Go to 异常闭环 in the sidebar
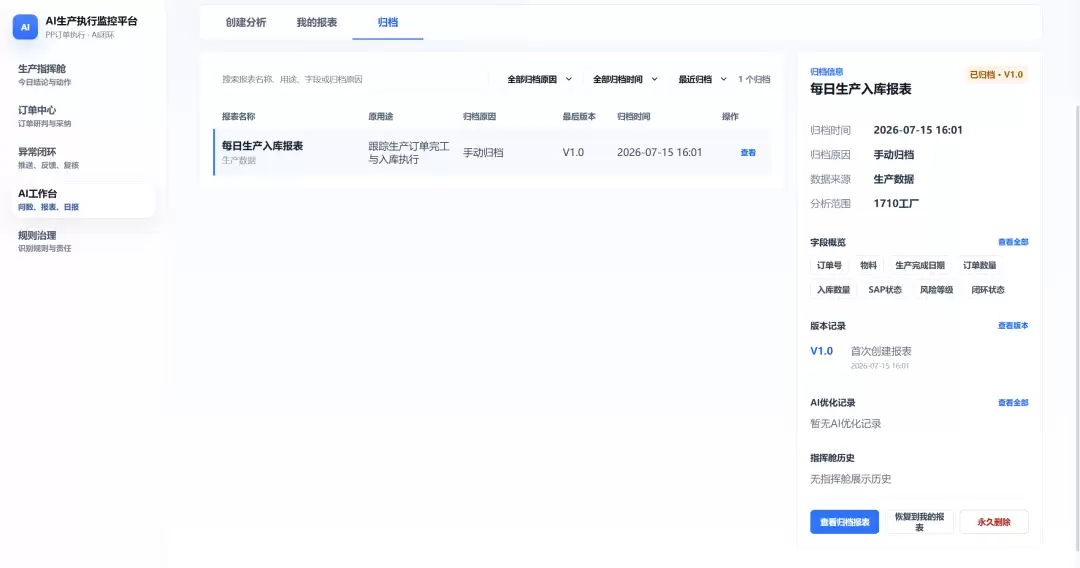 (x=83, y=158)
